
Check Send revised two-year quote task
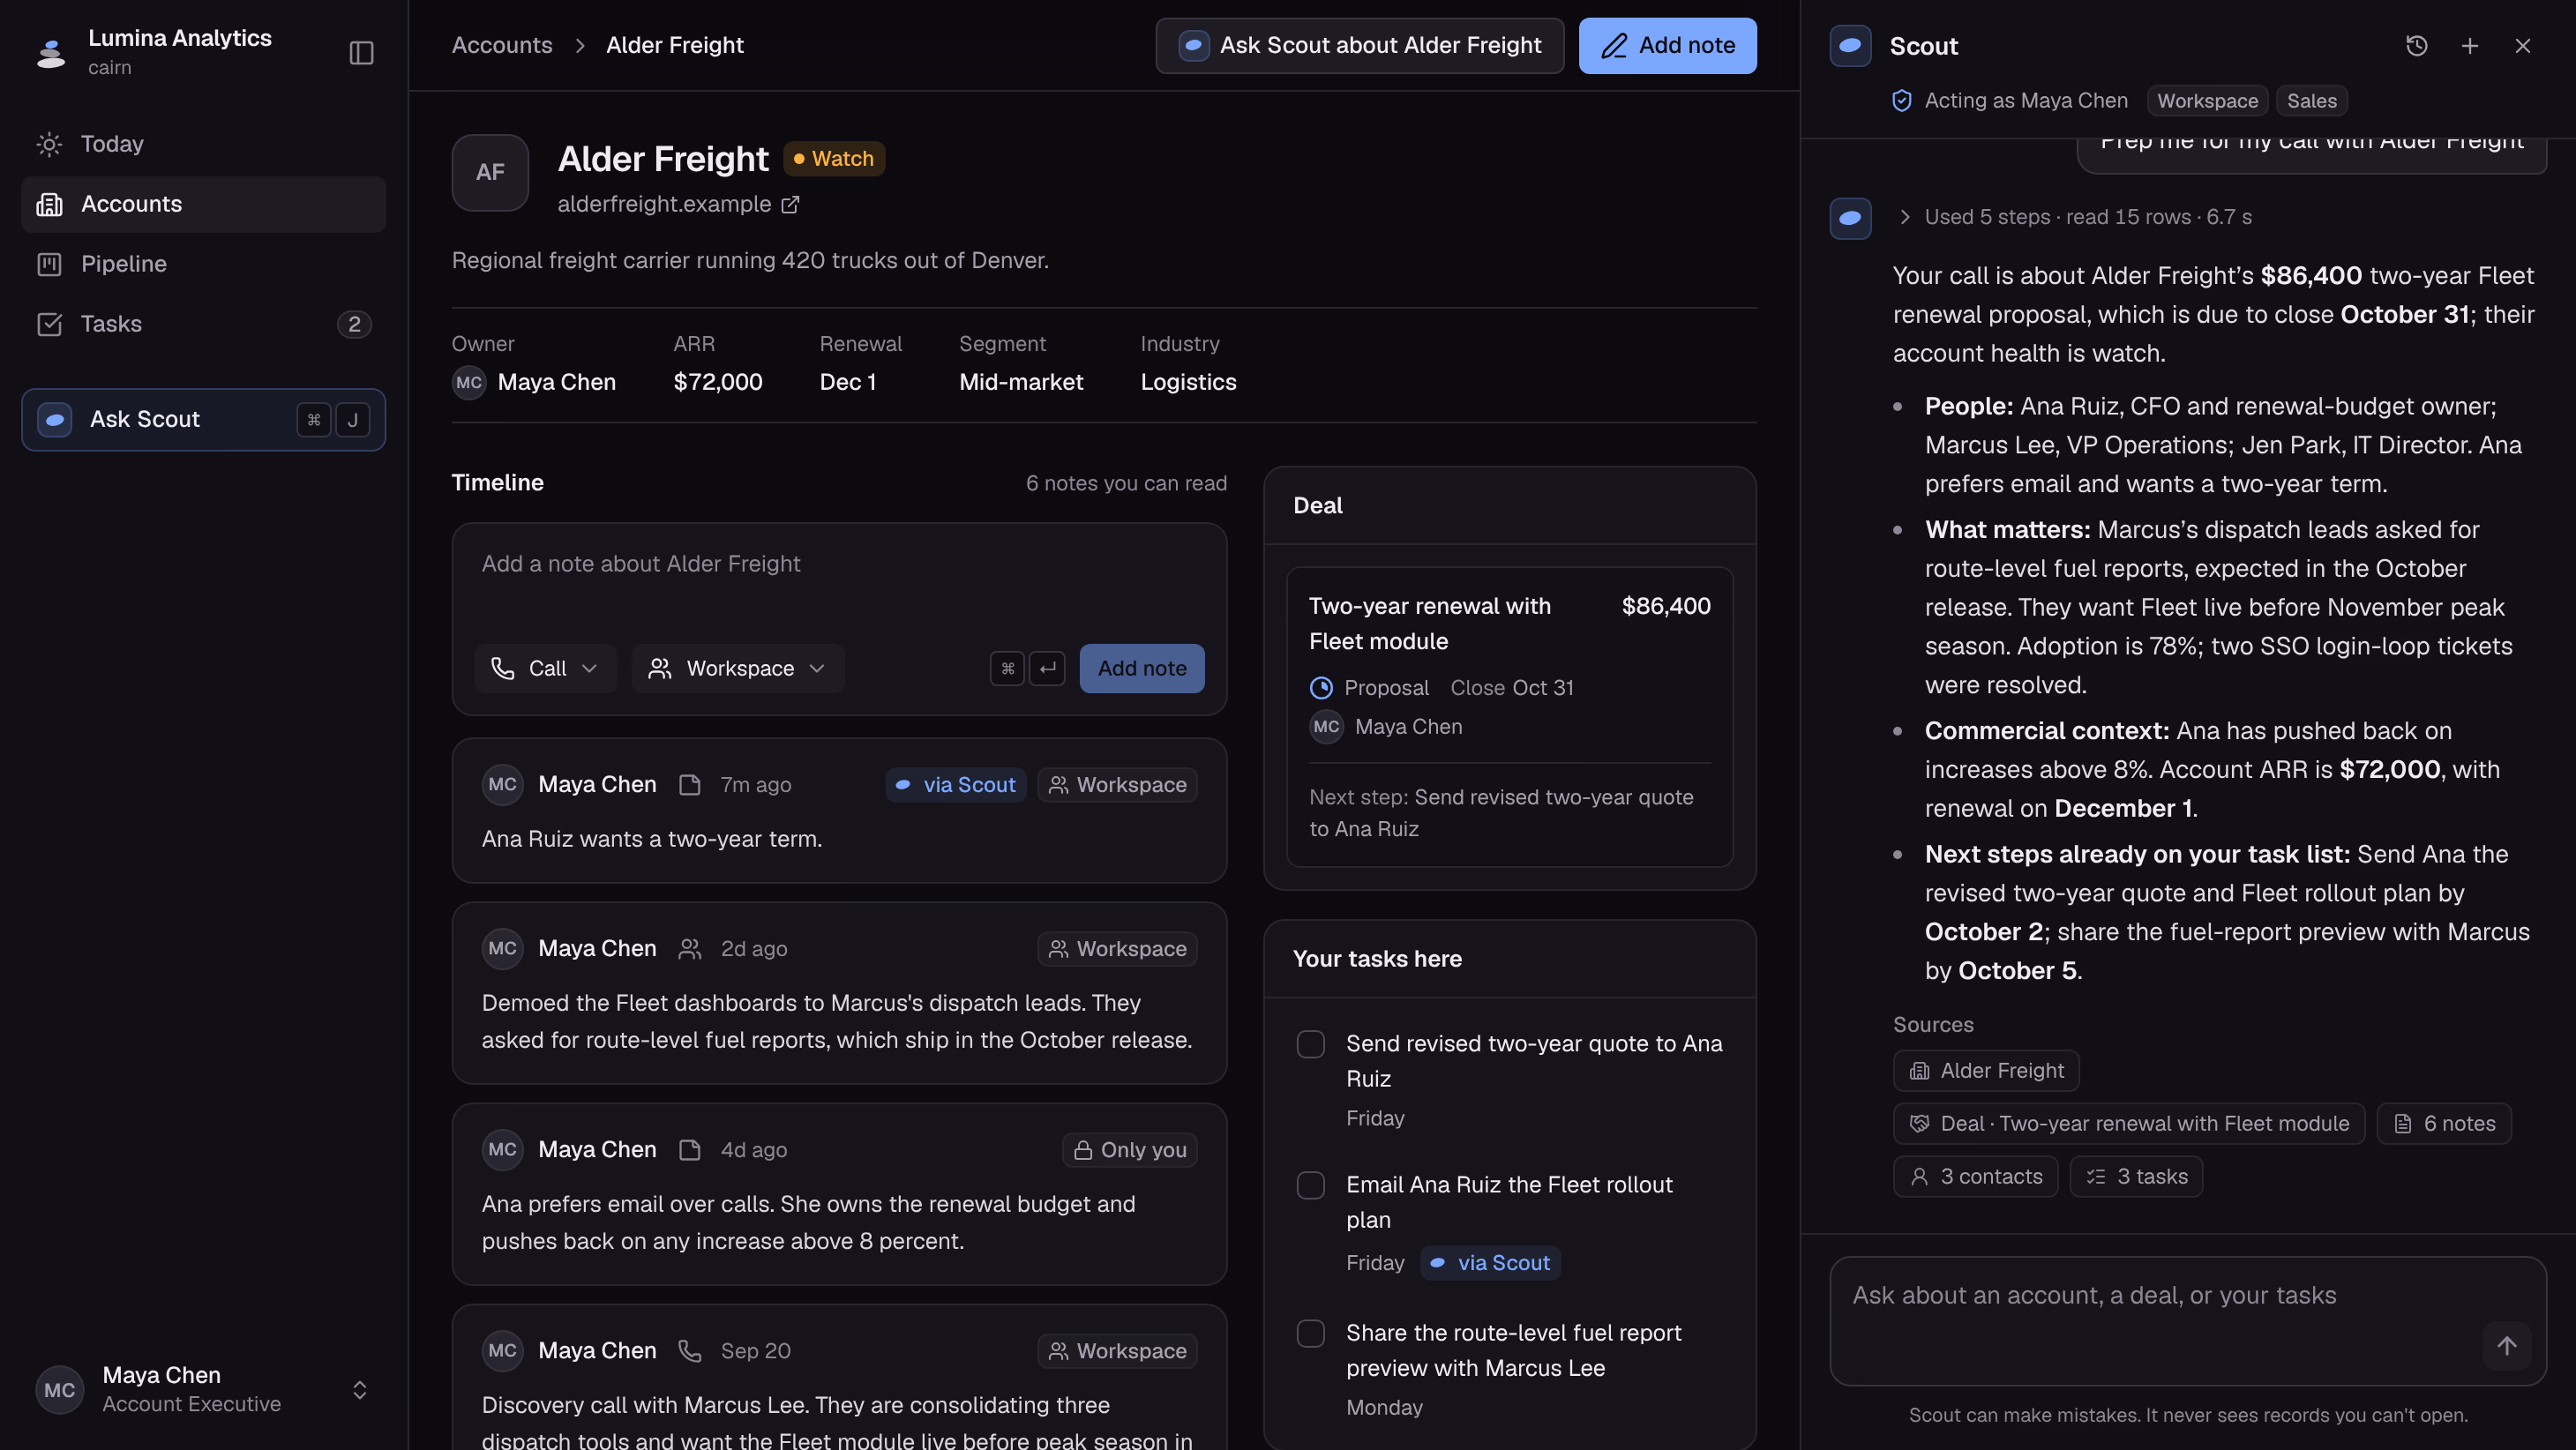click(x=1310, y=1044)
